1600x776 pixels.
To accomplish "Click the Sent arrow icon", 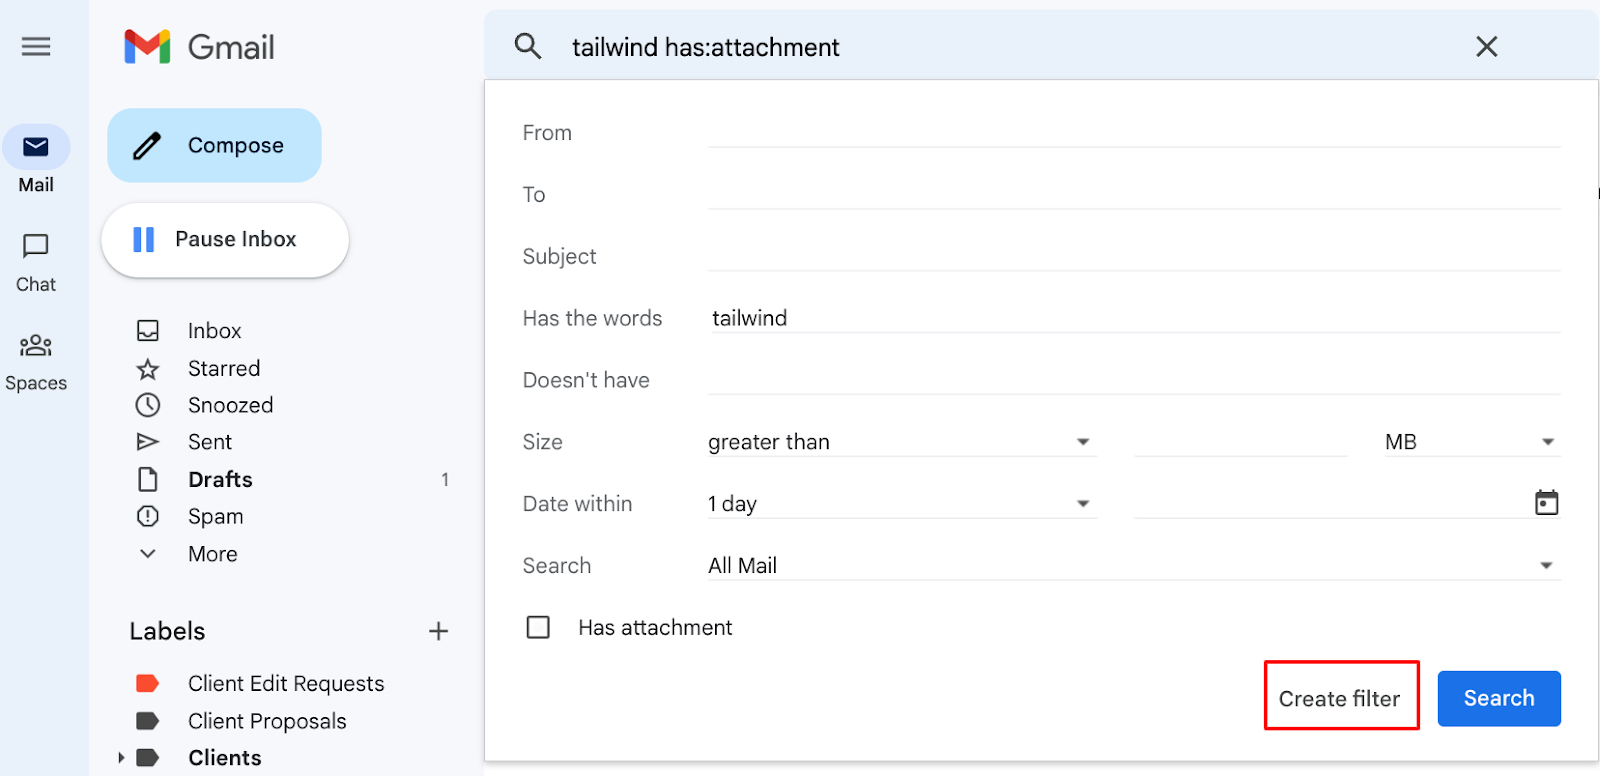I will click(148, 442).
